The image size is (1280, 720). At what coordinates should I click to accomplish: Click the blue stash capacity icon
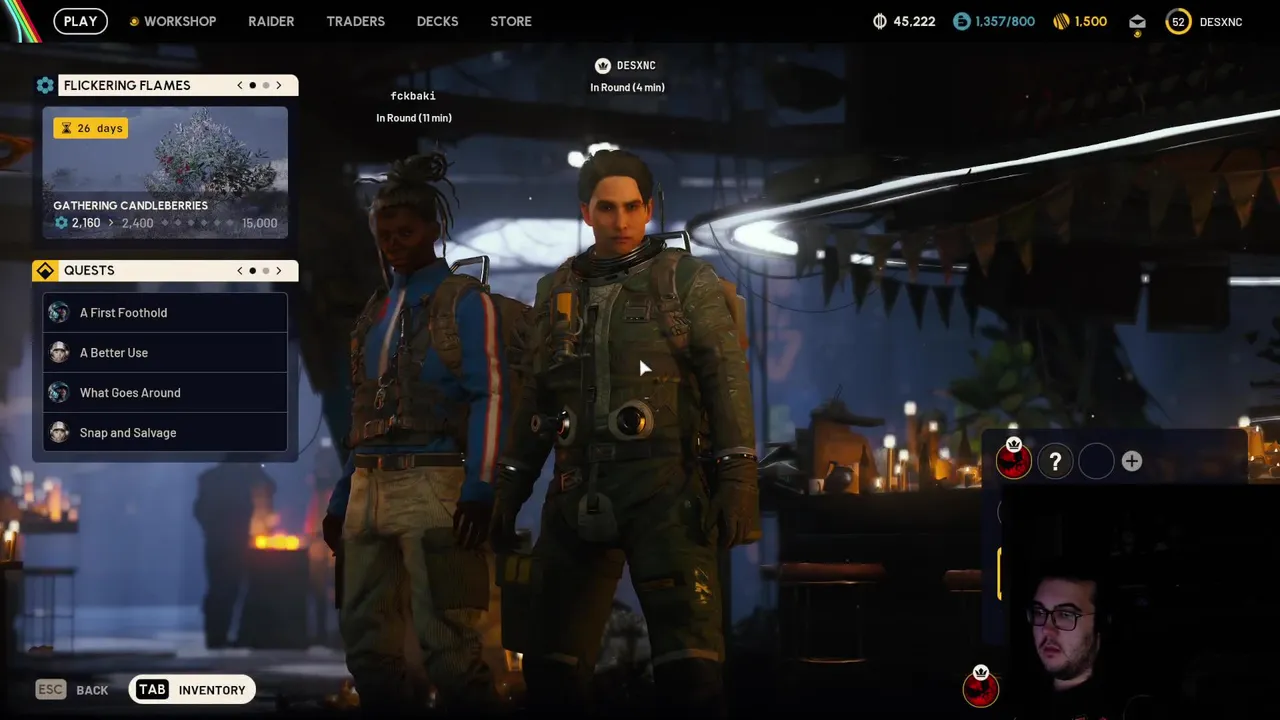(x=961, y=21)
